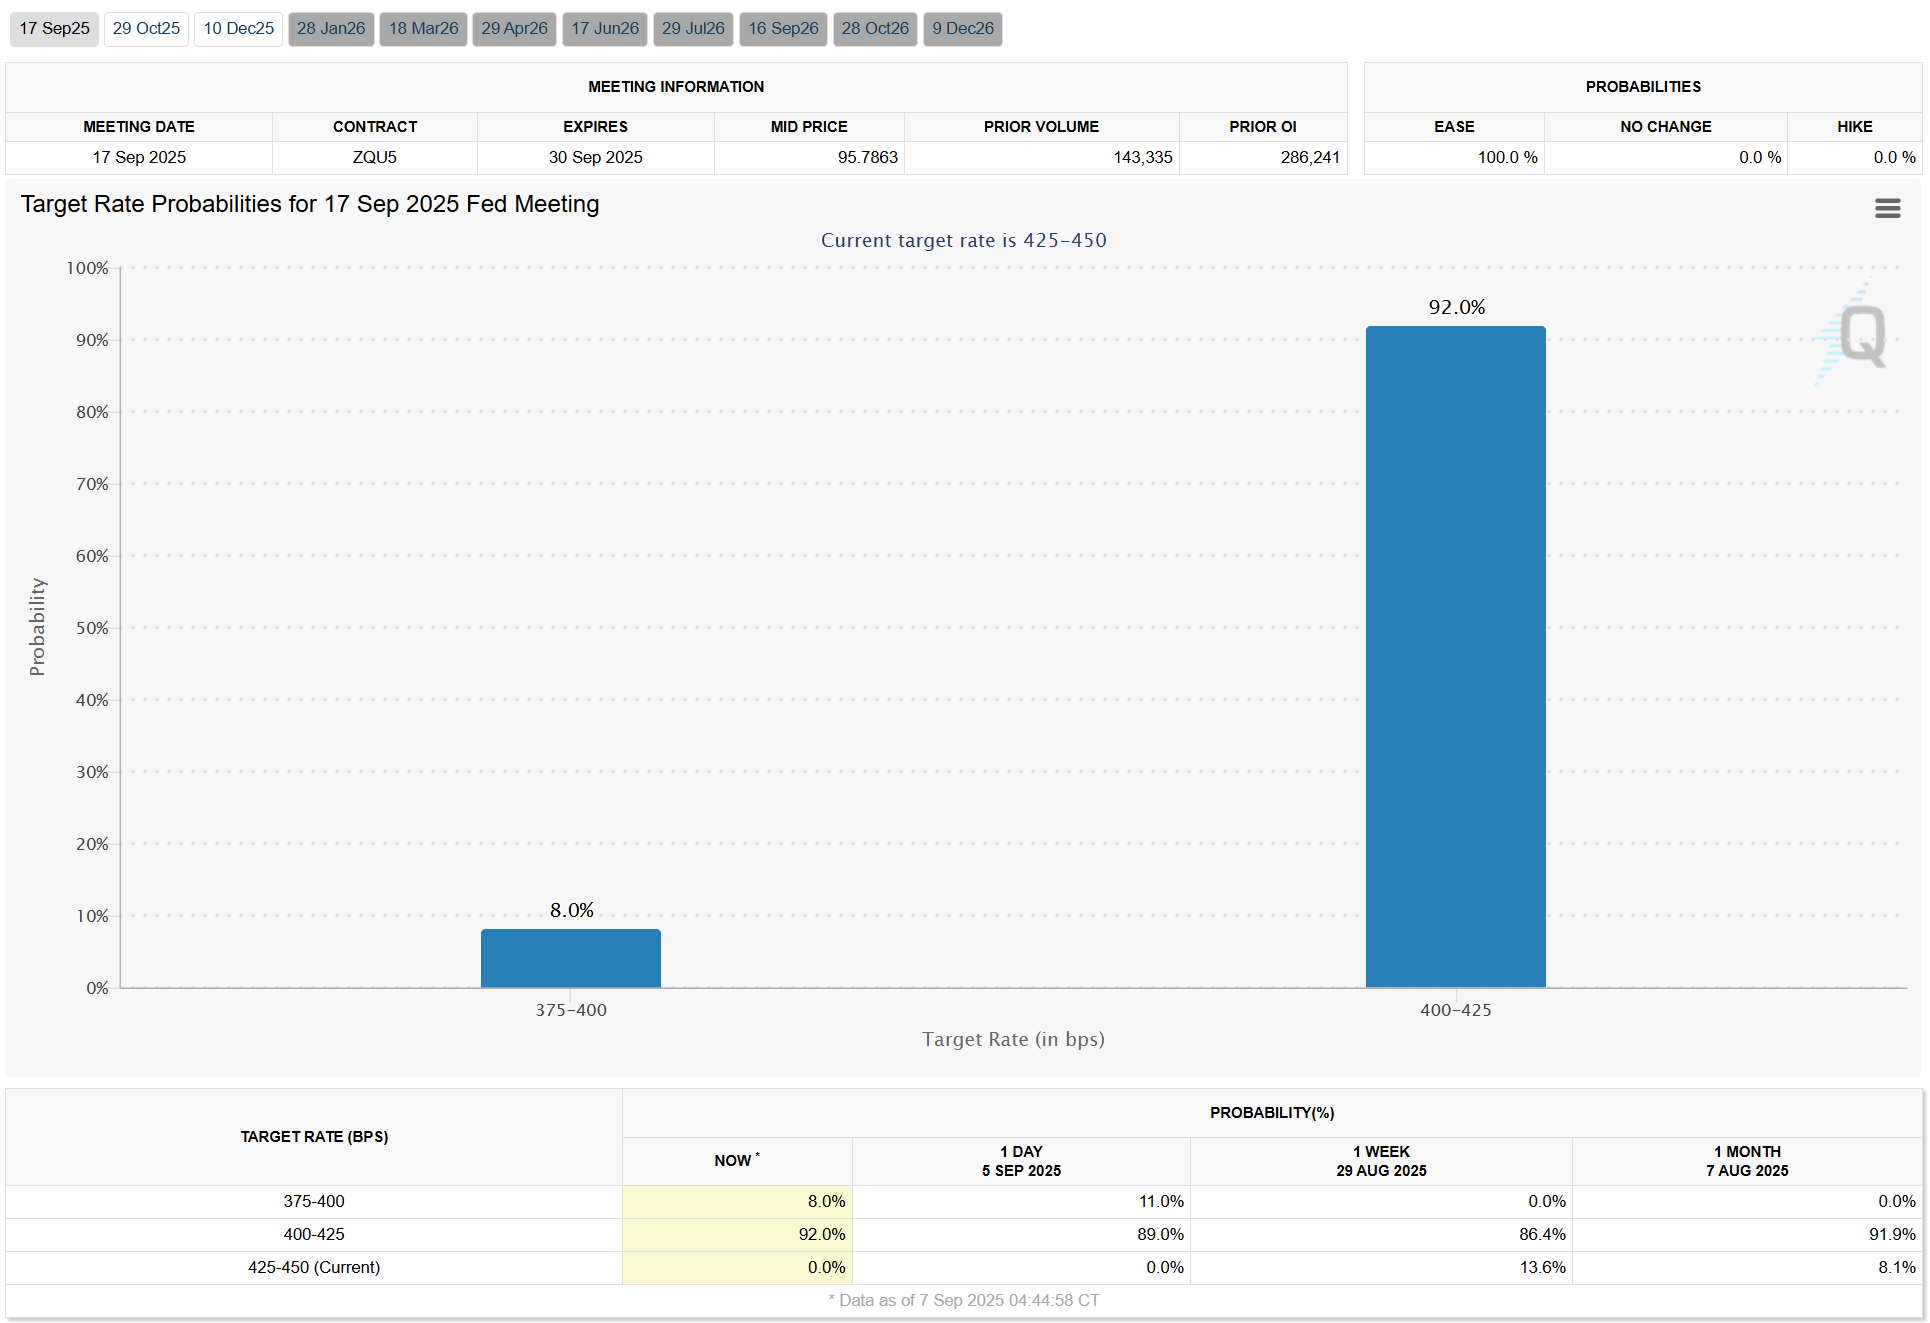Open the 10 Dec25 meeting tab
This screenshot has height=1323, width=1930.
click(238, 28)
